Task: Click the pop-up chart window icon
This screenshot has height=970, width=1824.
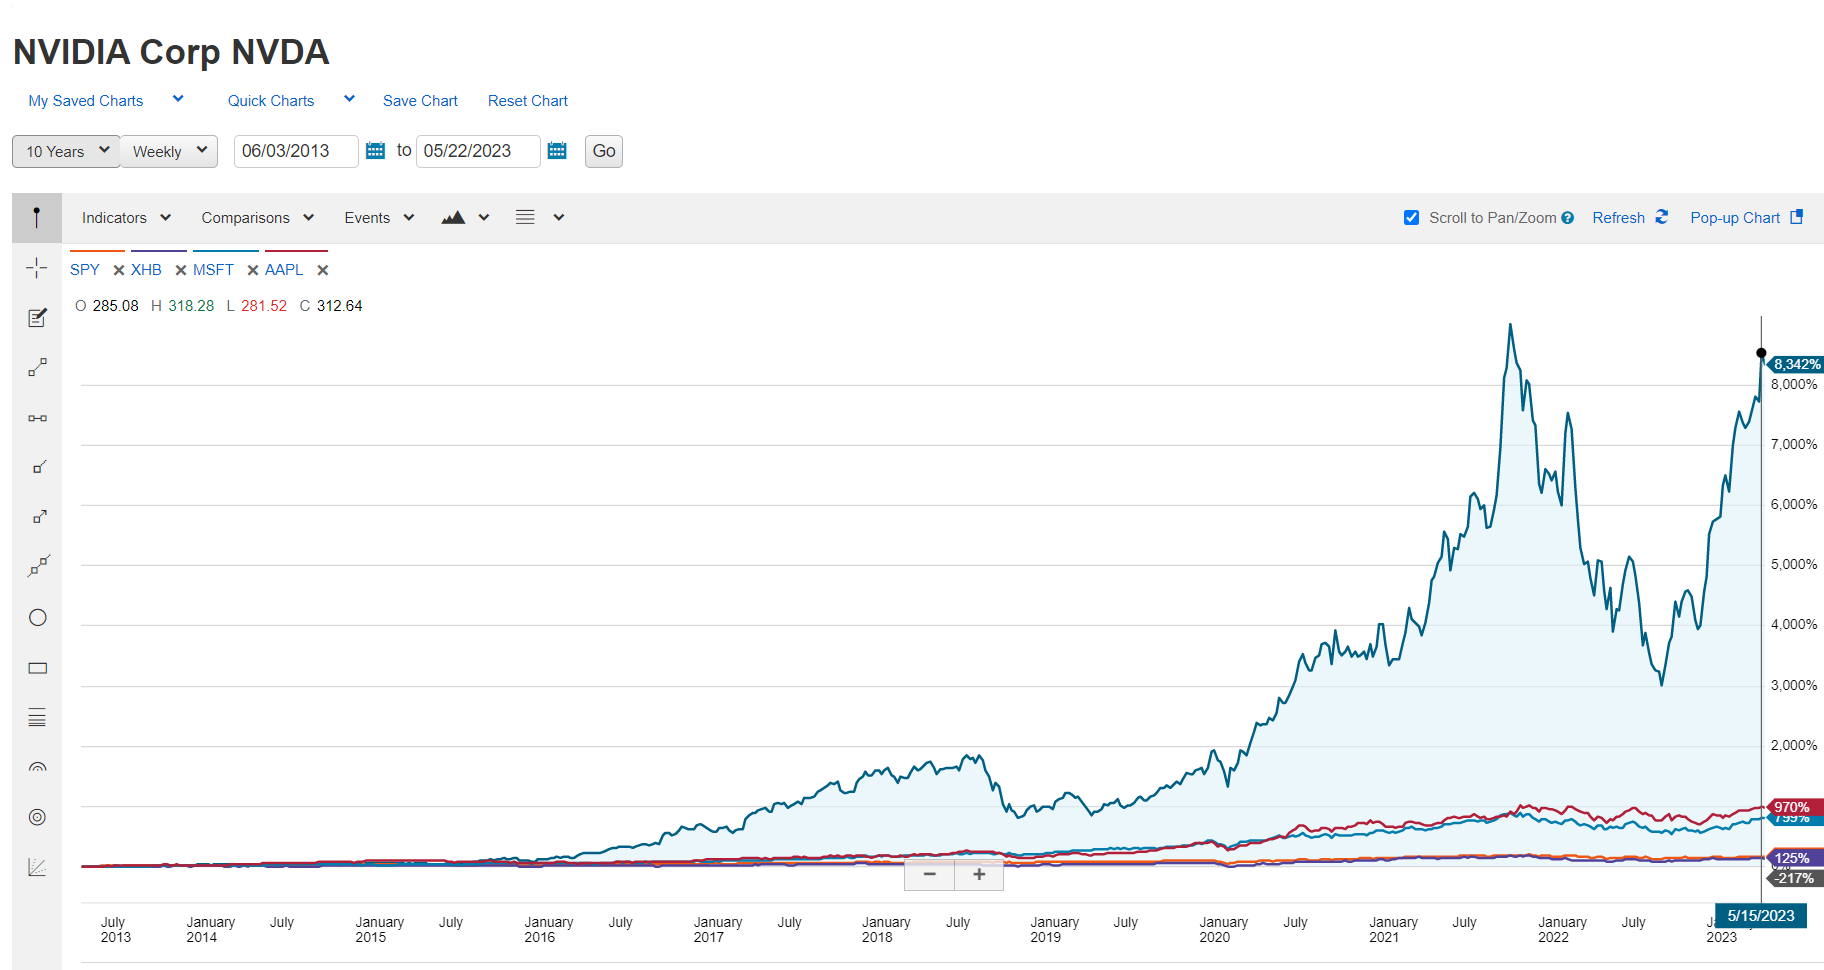Action: pos(1797,217)
